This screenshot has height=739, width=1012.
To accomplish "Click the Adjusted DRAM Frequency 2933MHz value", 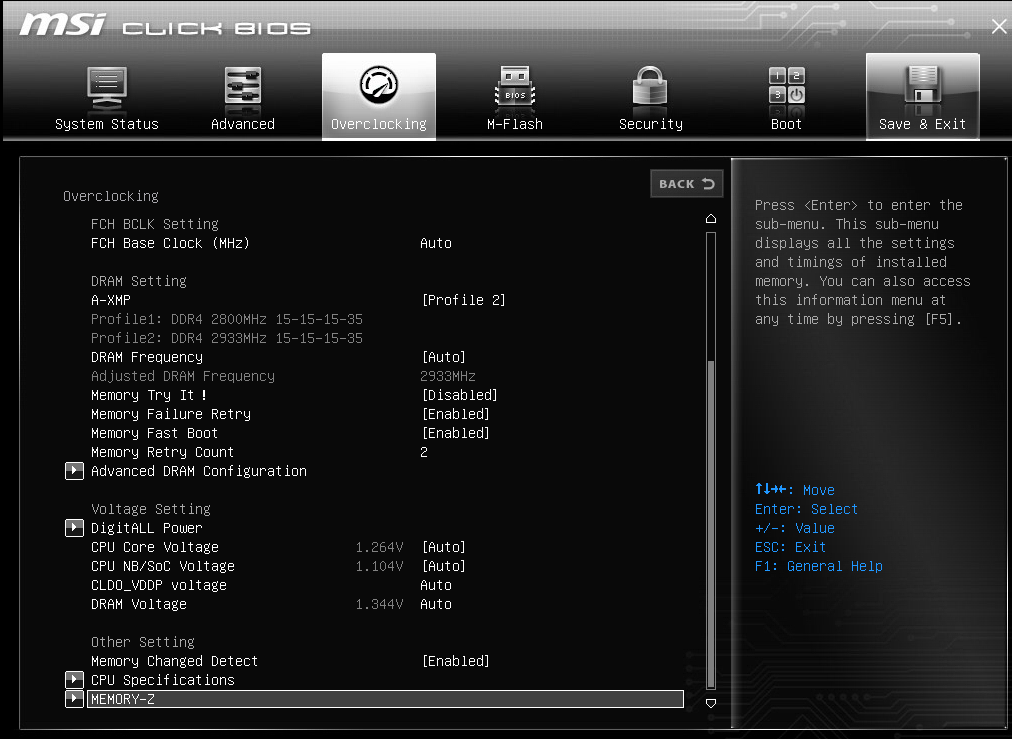I will 448,376.
